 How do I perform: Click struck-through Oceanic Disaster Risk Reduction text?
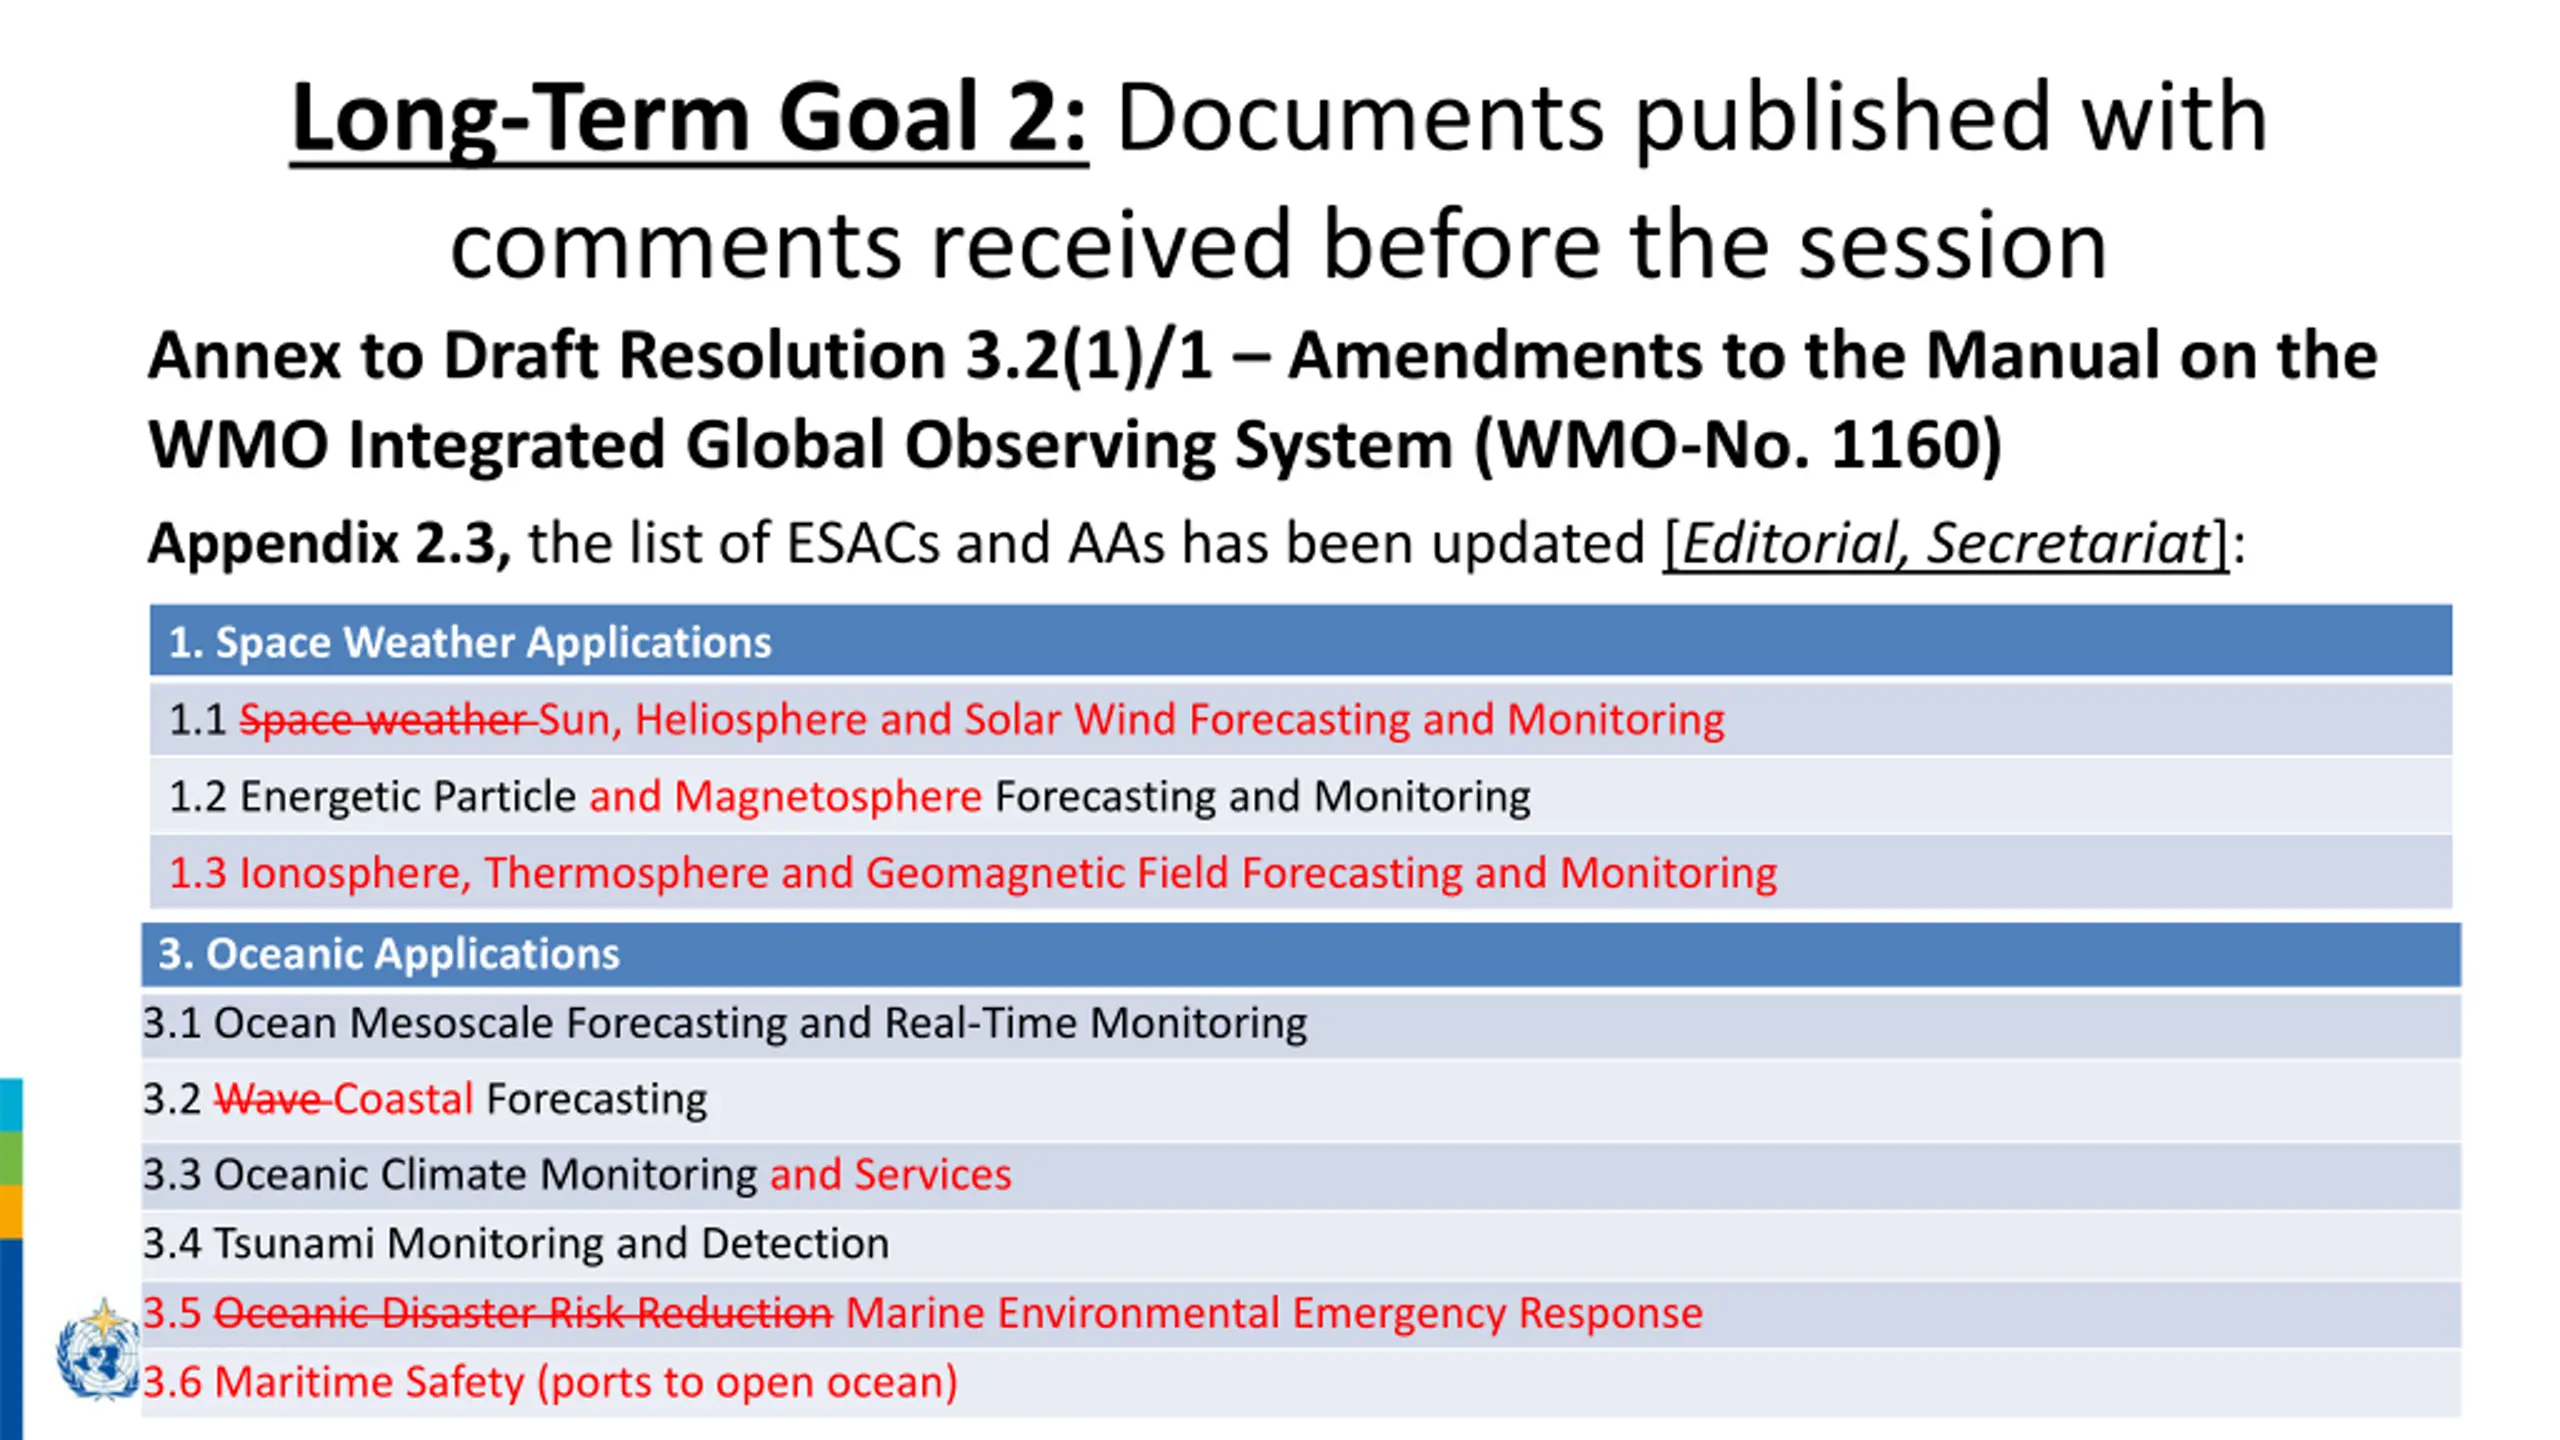(523, 1313)
